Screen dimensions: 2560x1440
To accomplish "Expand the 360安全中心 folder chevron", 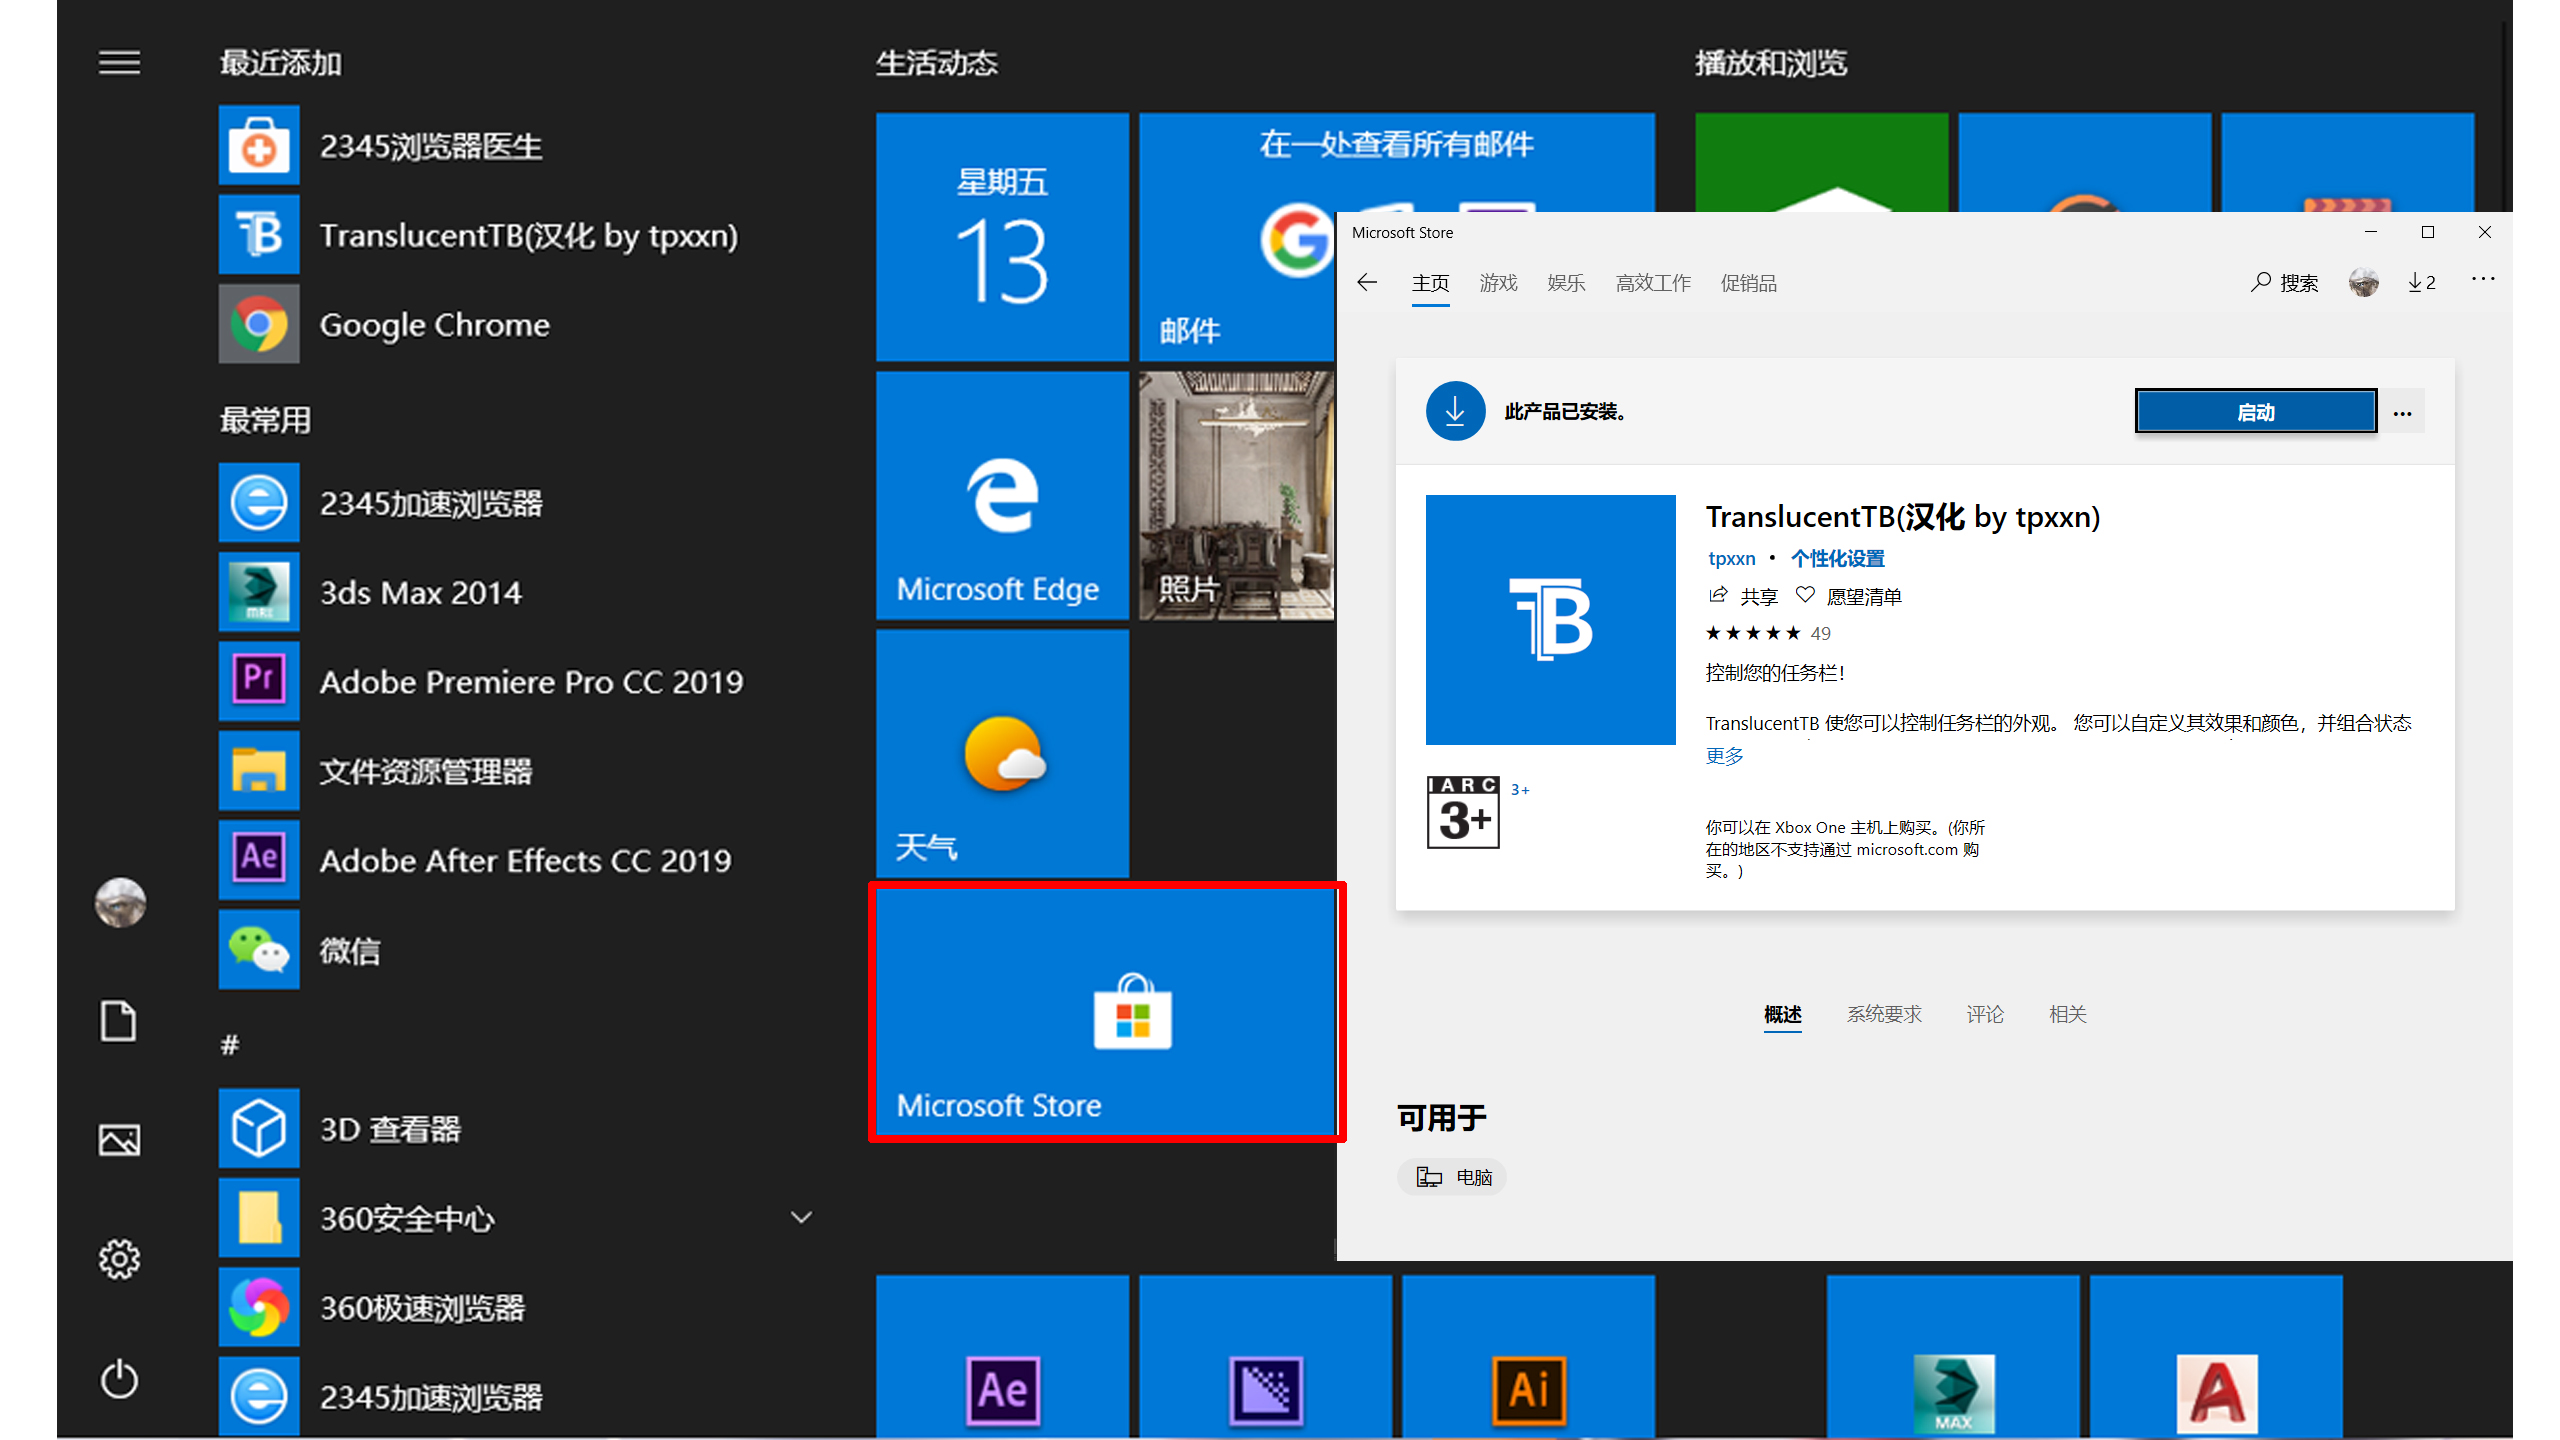I will [801, 1218].
